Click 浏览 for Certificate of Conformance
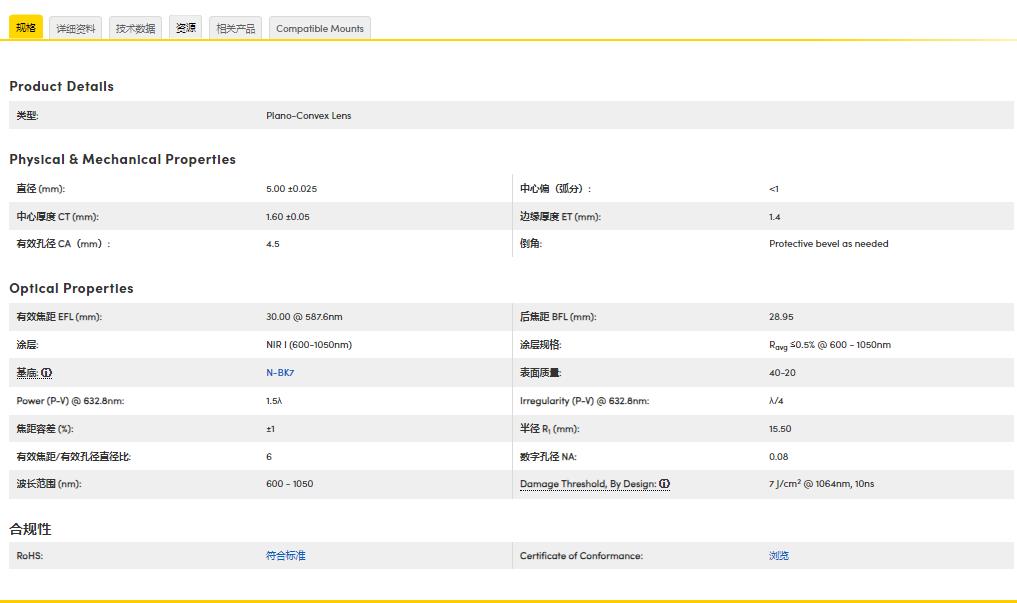Viewport: 1017px width, 603px height. coord(778,556)
